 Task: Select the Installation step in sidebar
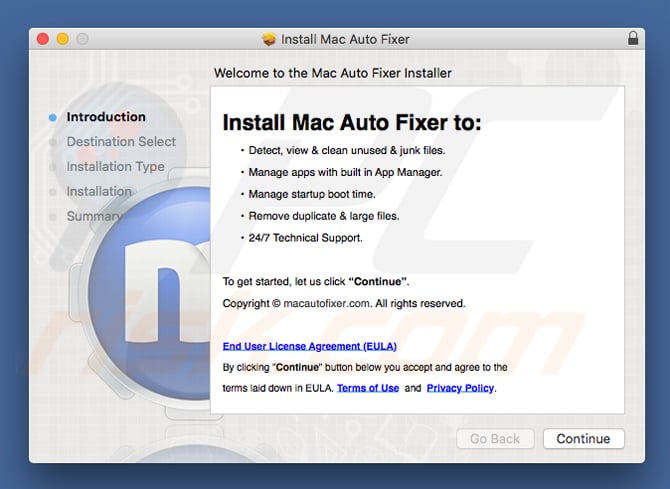point(99,191)
